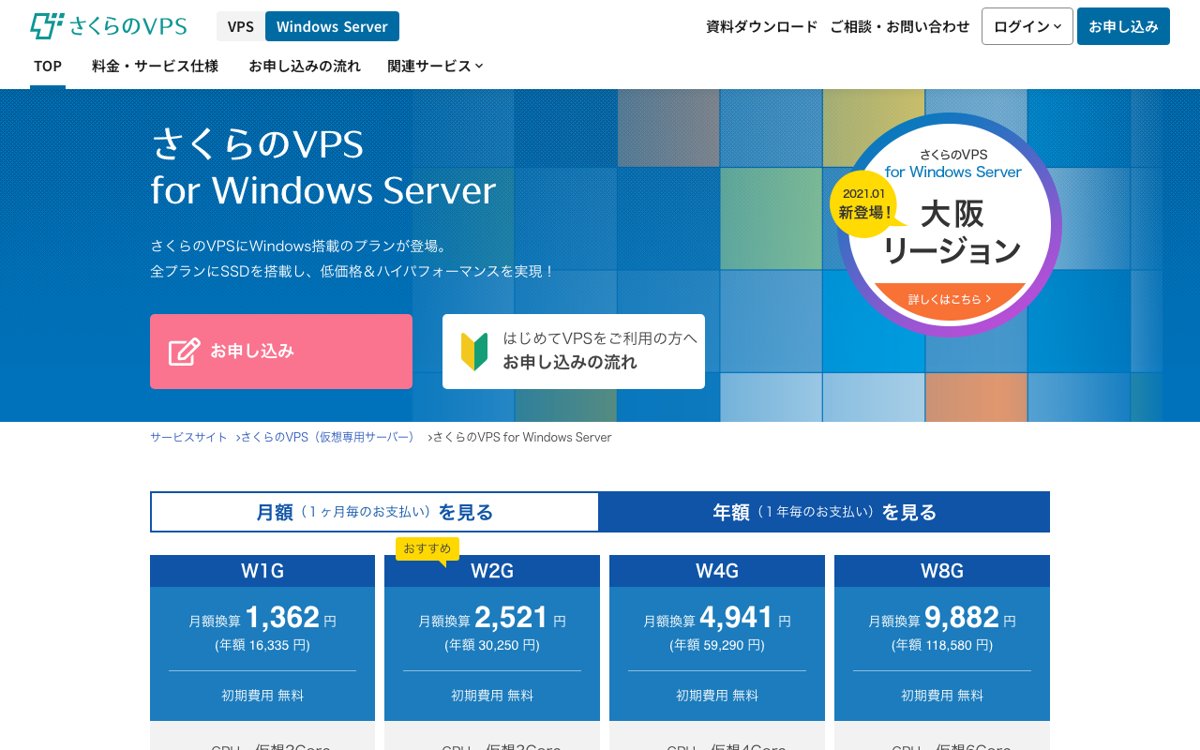This screenshot has width=1200, height=750.
Task: Switch to 月額 monthly pricing view
Action: 374,512
